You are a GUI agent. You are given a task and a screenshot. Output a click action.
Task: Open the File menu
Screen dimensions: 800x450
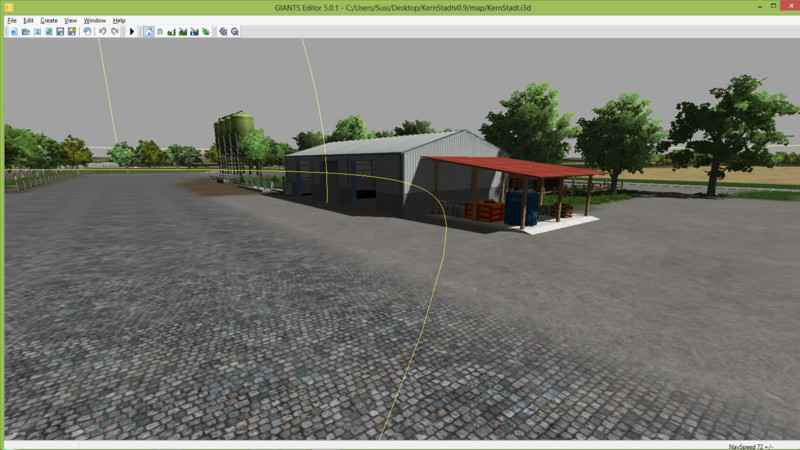click(x=12, y=20)
